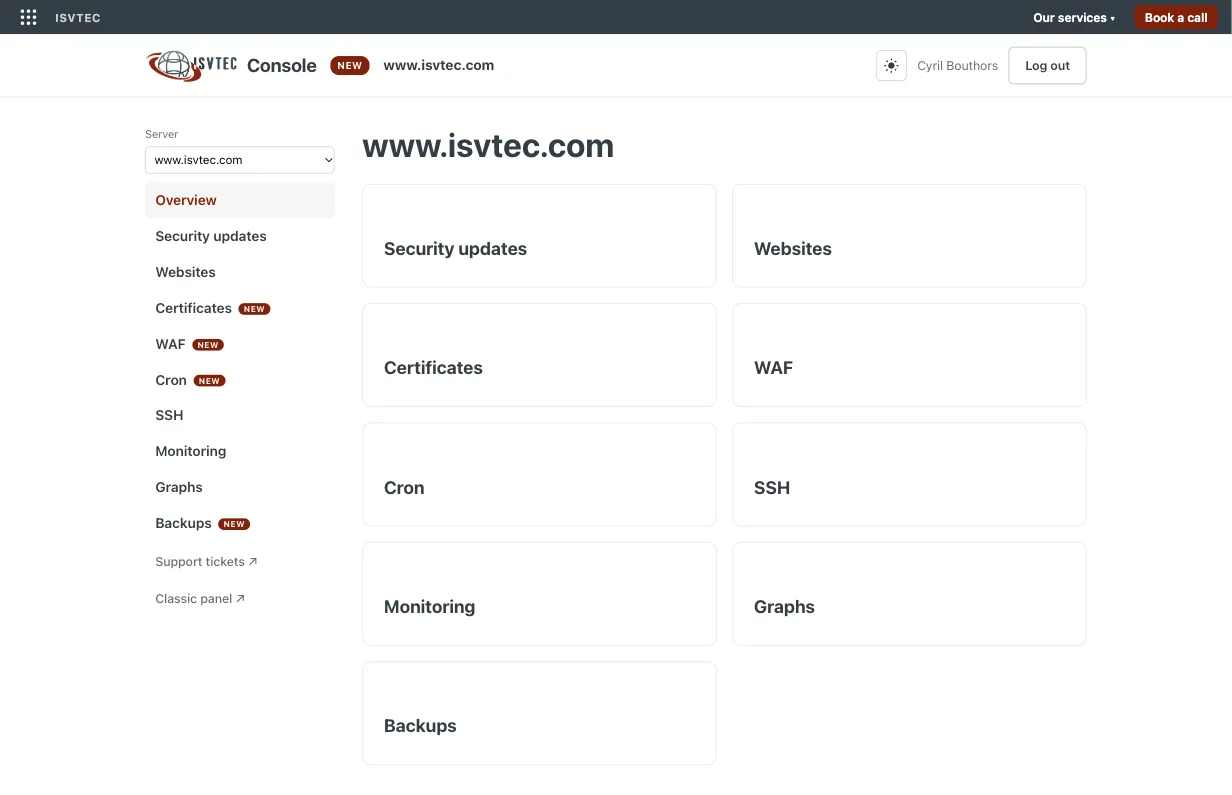The height and width of the screenshot is (795, 1232).
Task: Open the Cron card
Action: (x=539, y=474)
